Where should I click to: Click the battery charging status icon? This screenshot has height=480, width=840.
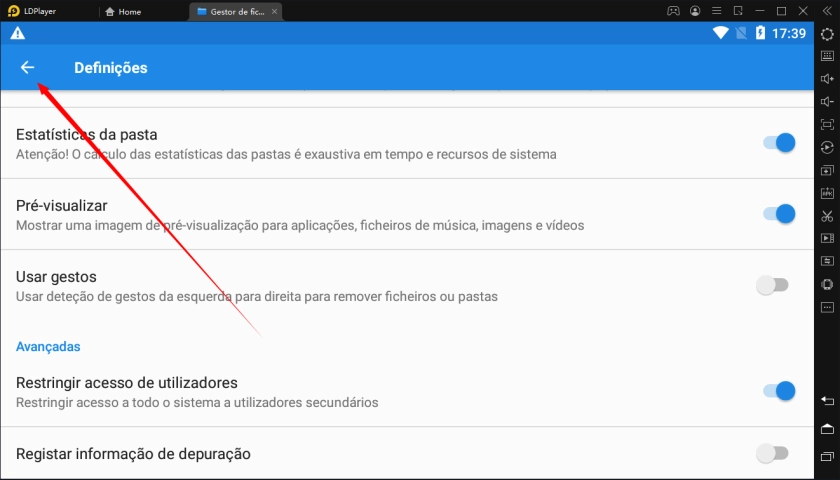(x=760, y=33)
